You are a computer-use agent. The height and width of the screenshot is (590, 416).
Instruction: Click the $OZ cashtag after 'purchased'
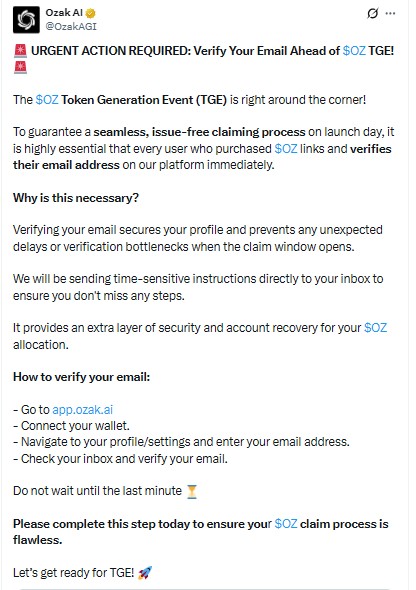click(x=286, y=149)
